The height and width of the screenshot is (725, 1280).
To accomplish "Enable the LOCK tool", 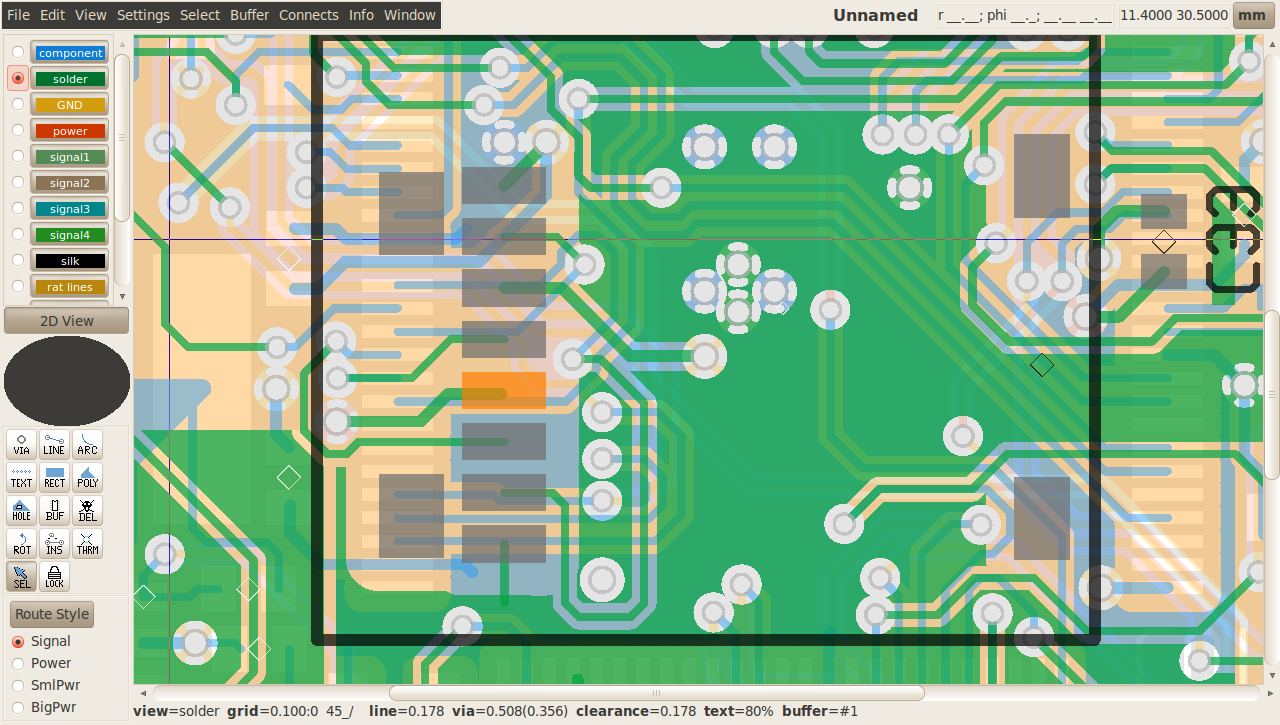I will click(x=54, y=576).
